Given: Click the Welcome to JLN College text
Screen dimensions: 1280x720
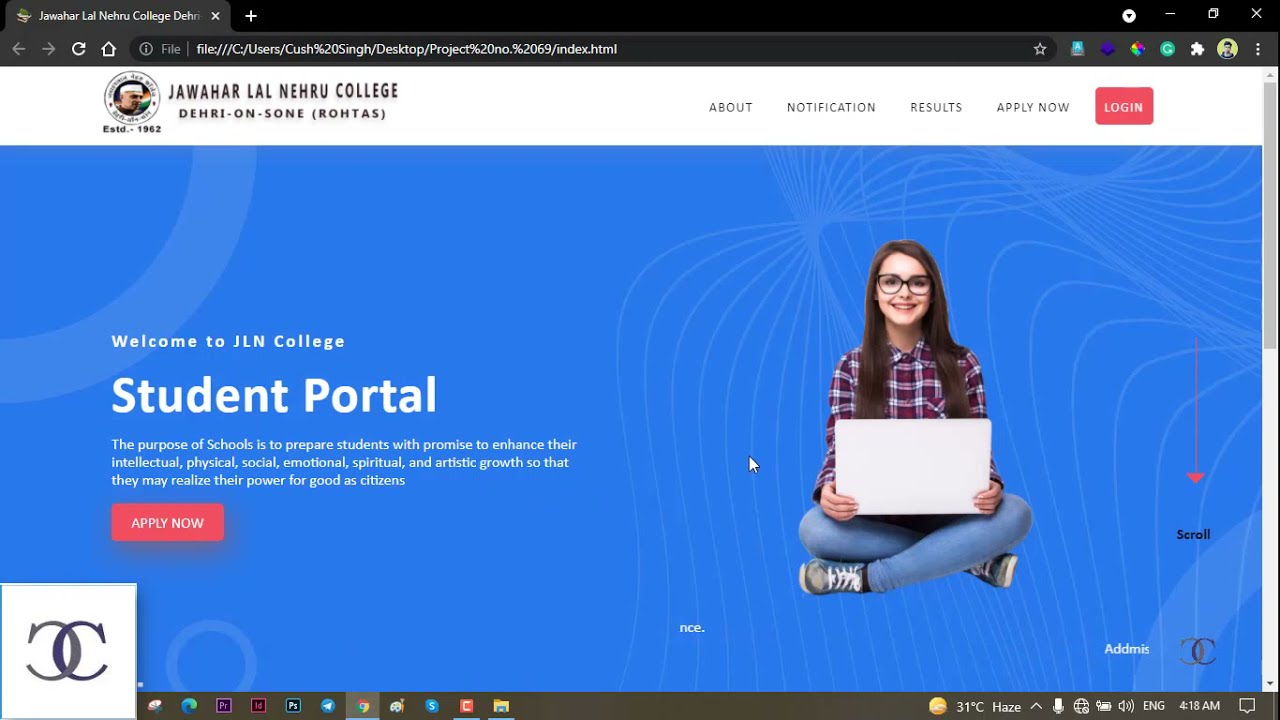Looking at the screenshot, I should tap(228, 341).
